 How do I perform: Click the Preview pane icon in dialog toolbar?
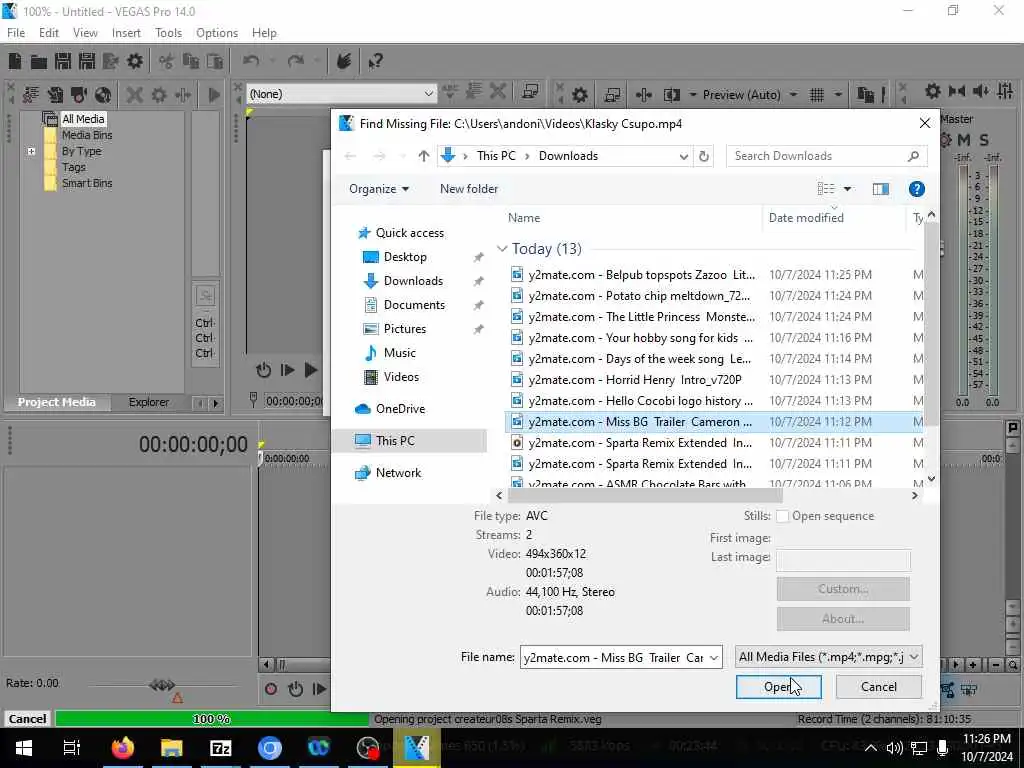[880, 189]
